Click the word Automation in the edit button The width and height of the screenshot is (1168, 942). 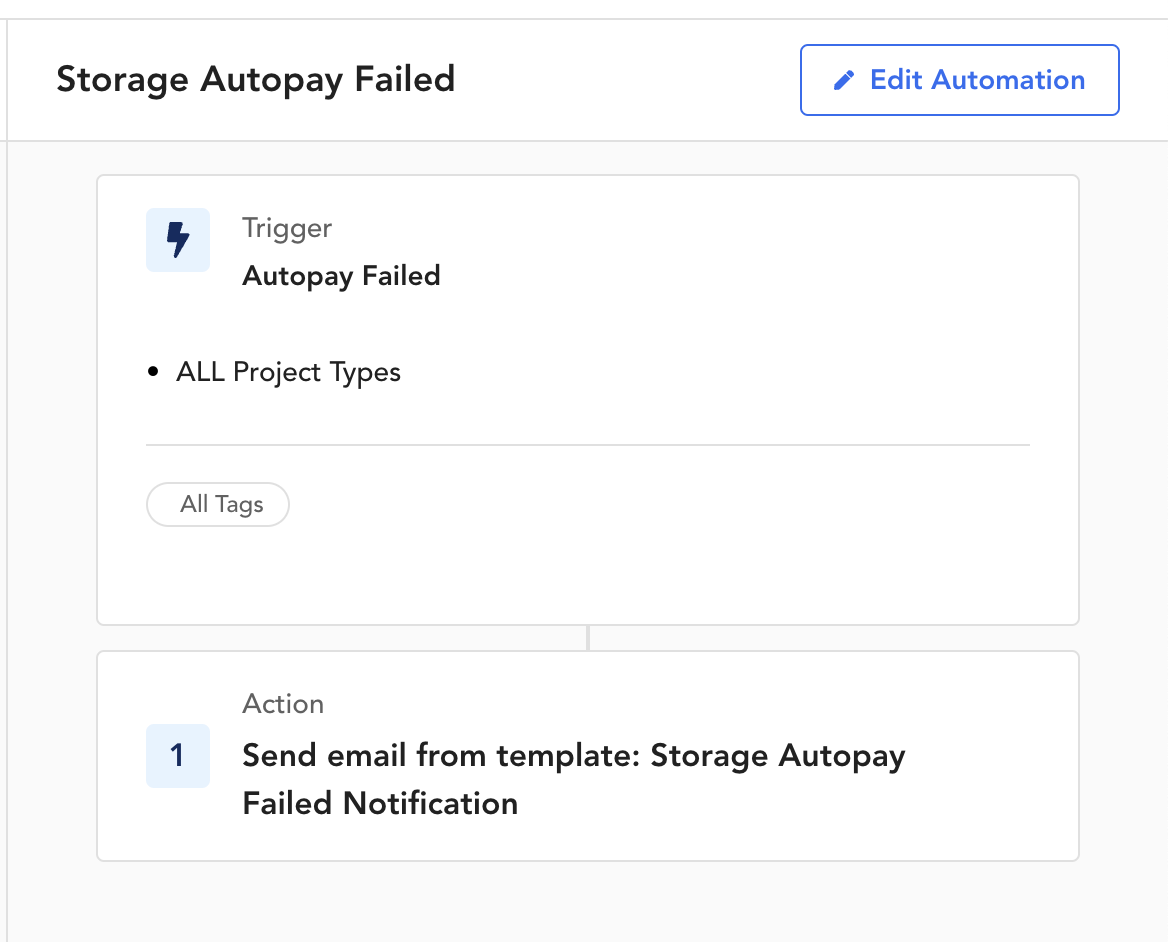point(1008,80)
